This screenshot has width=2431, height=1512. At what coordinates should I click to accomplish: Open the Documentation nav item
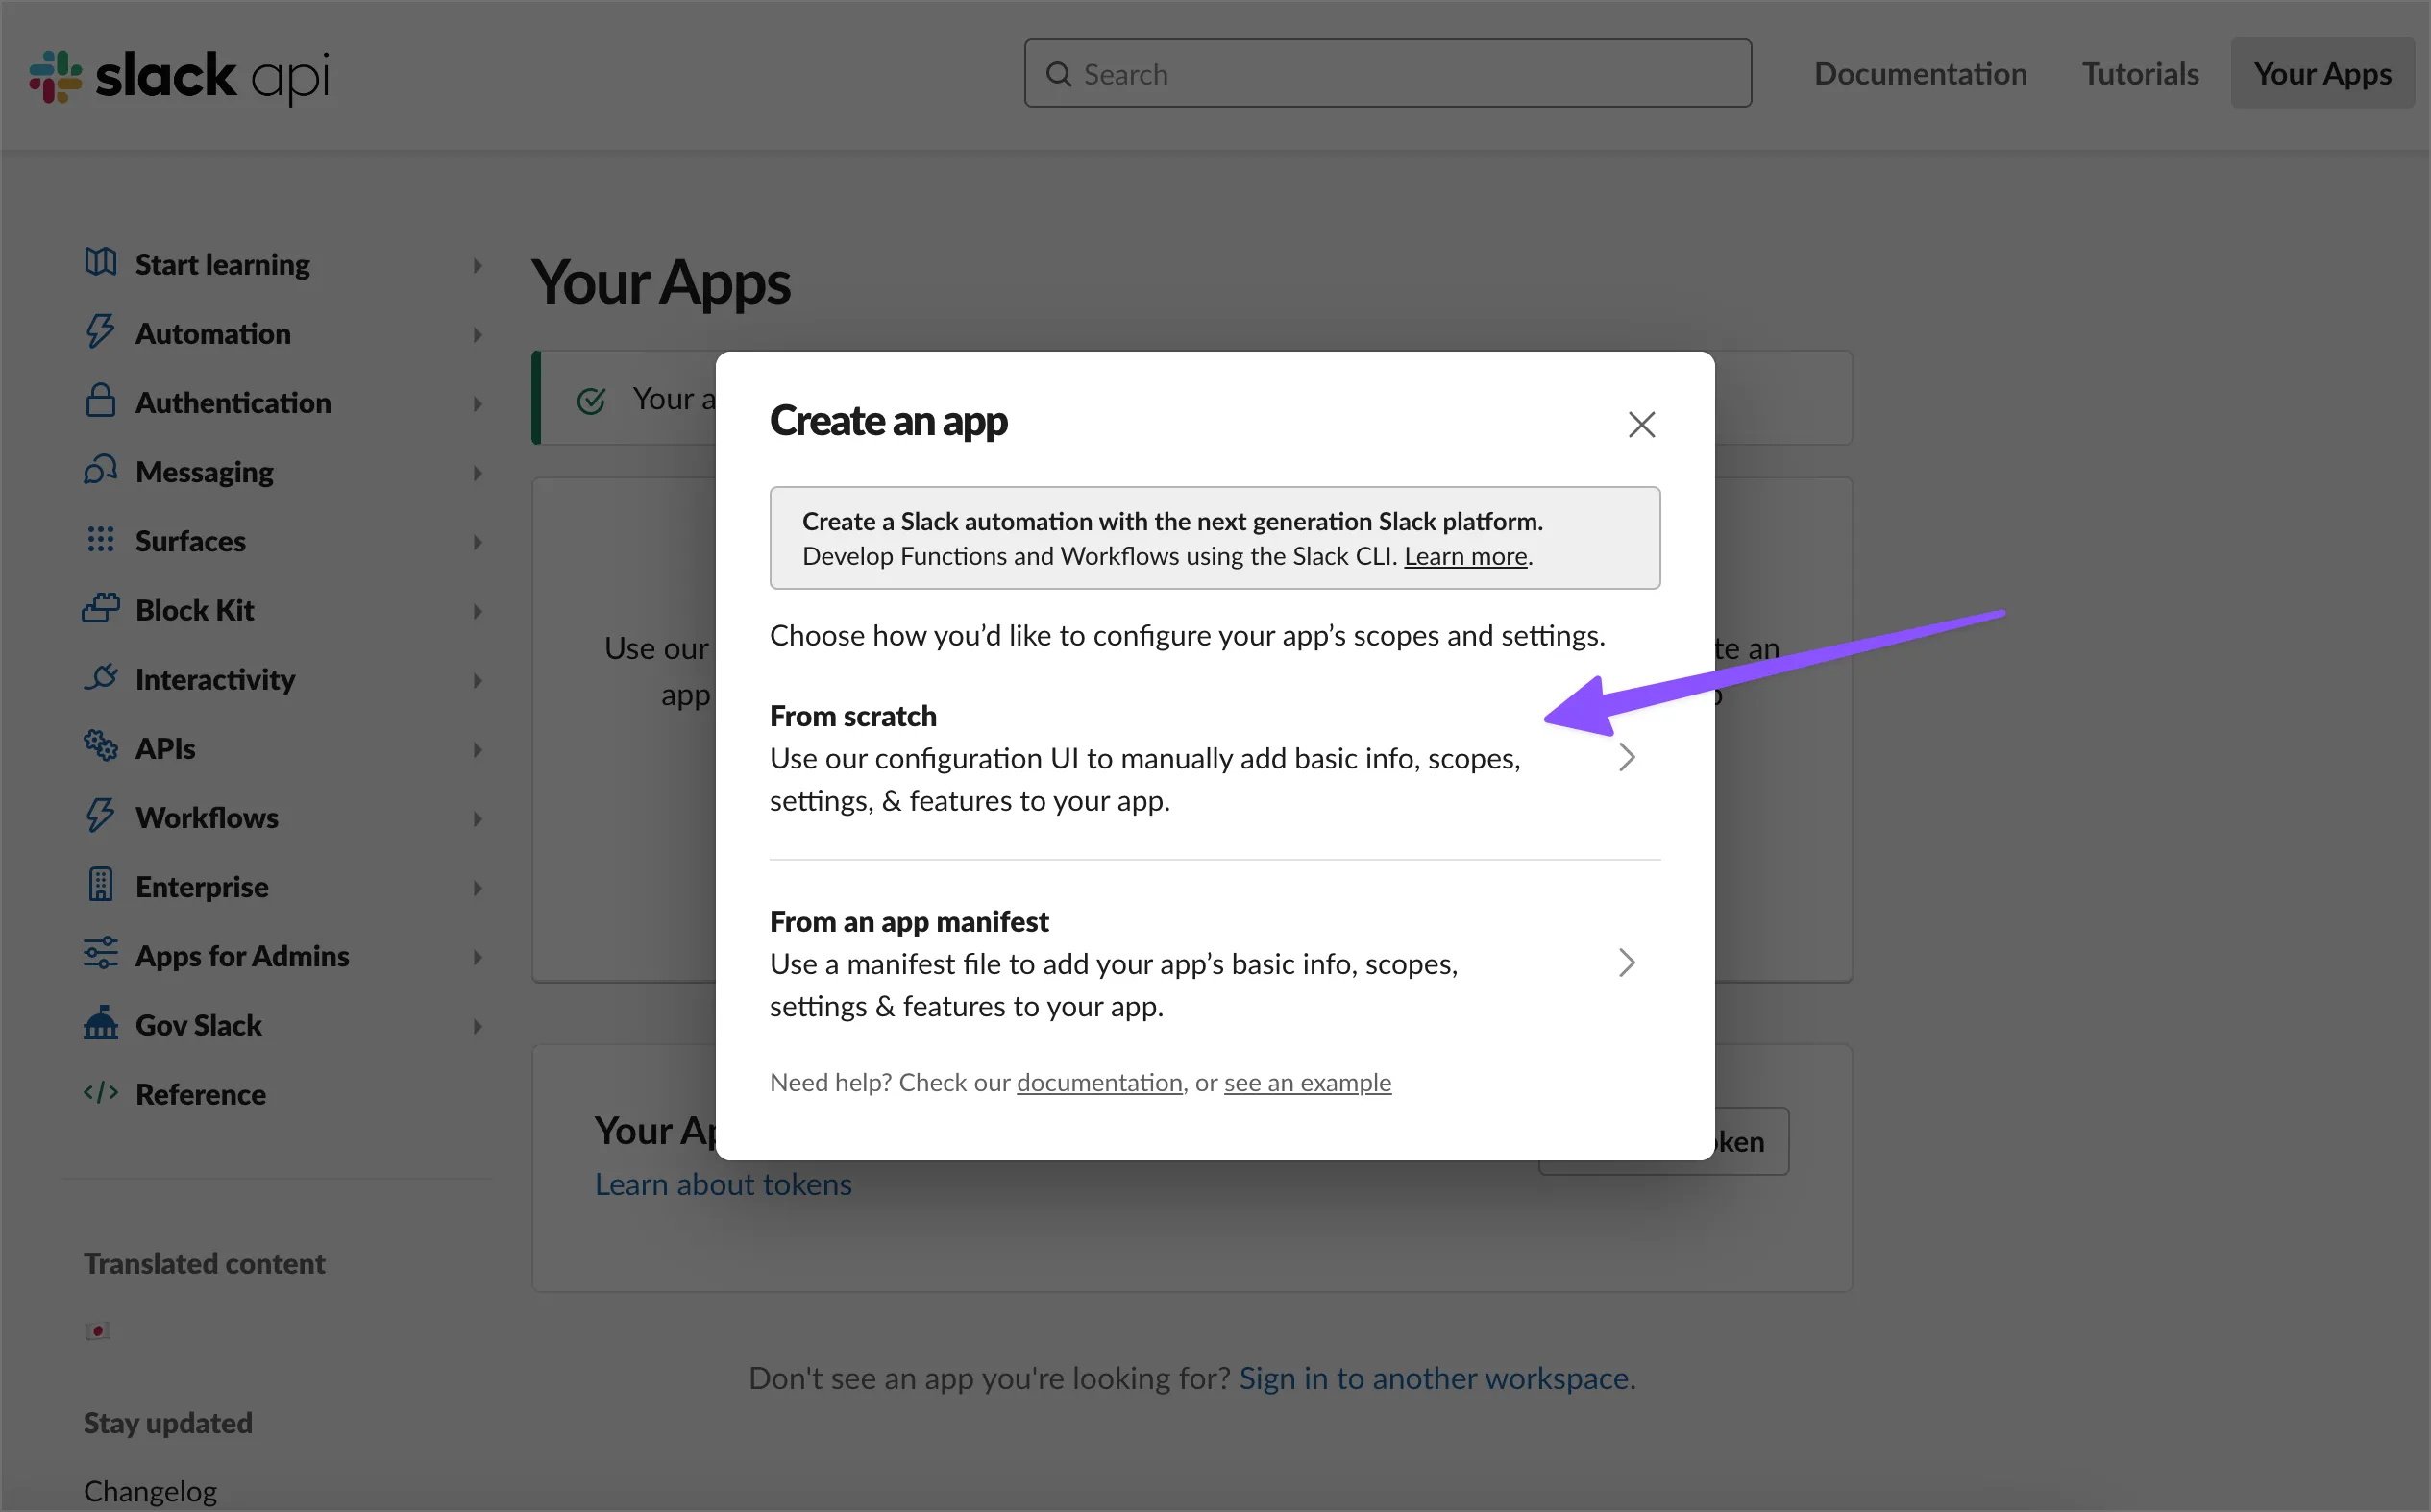[1920, 74]
